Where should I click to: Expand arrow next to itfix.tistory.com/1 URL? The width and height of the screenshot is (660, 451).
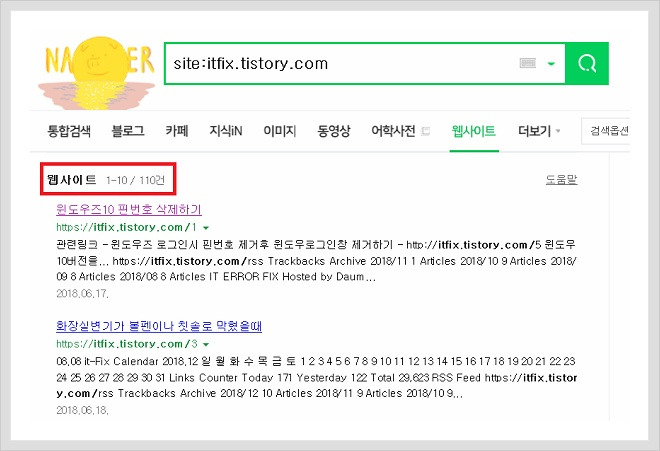[206, 228]
